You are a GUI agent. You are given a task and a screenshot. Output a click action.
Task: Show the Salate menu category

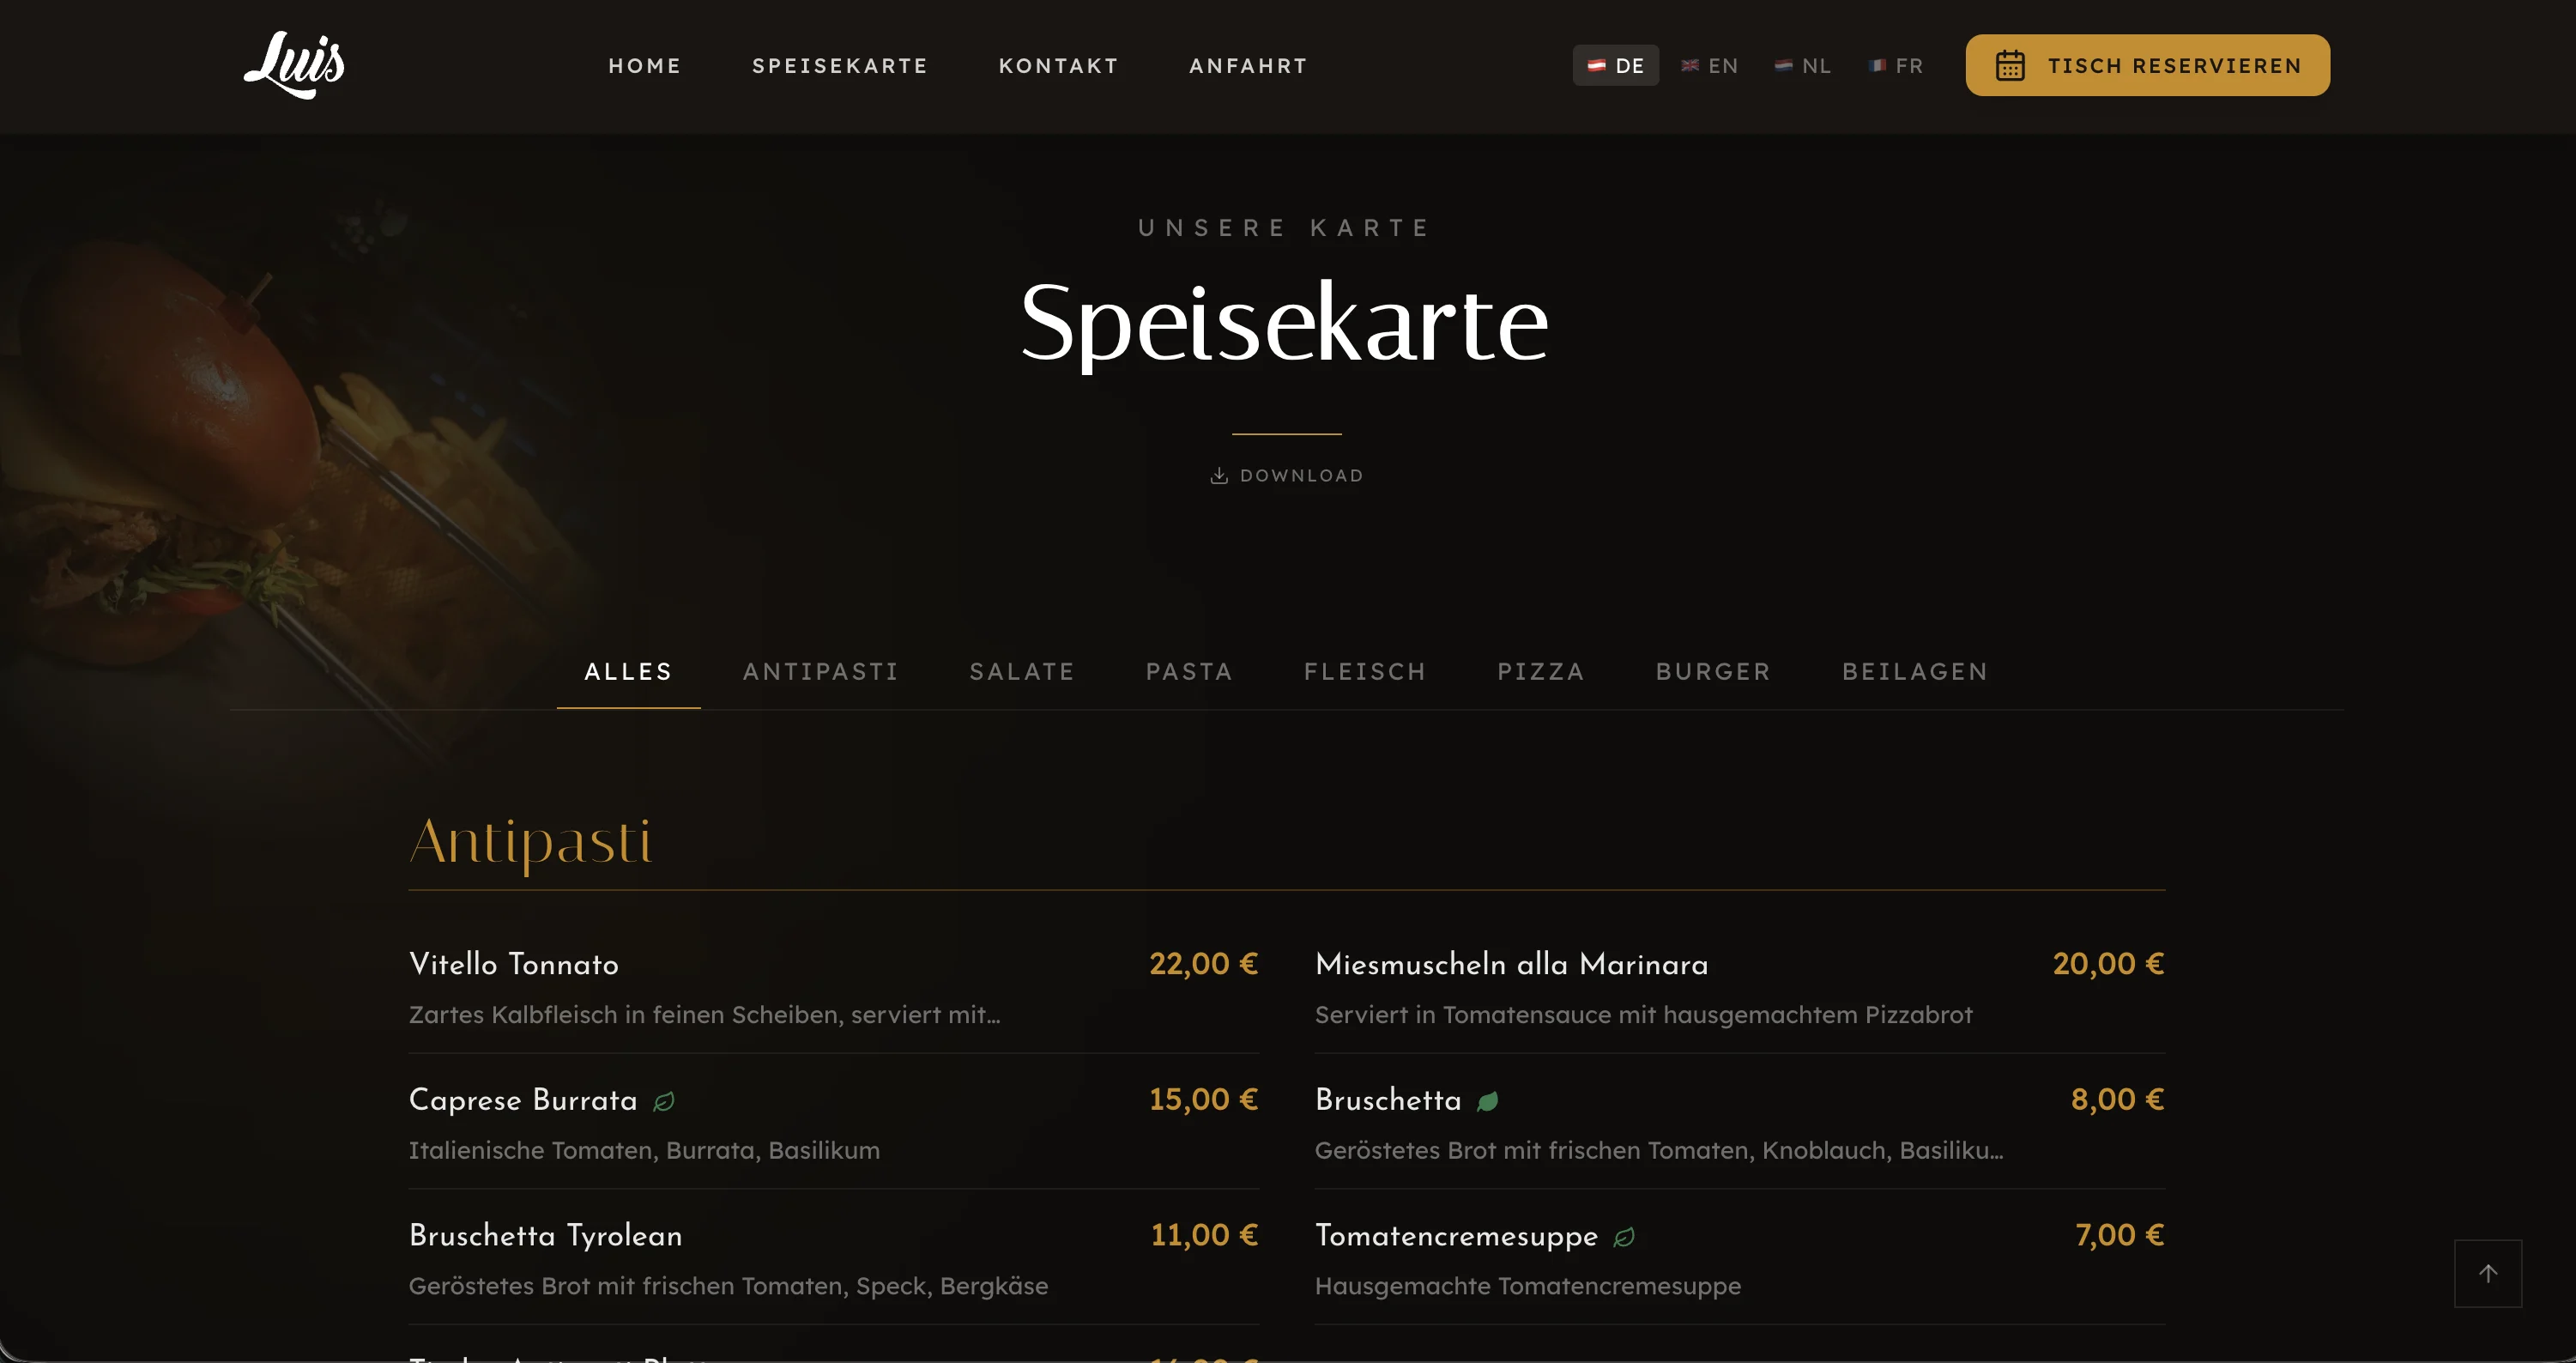click(x=1022, y=671)
